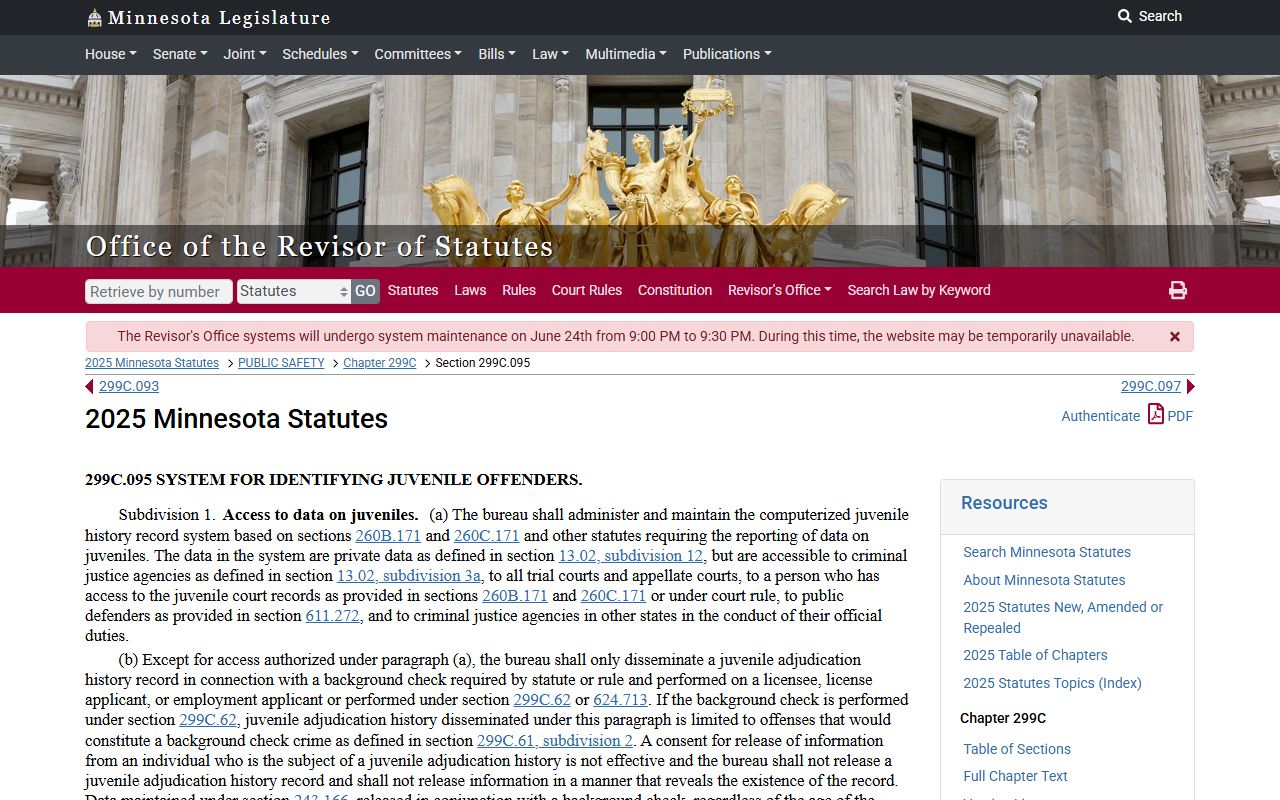This screenshot has height=800, width=1280.
Task: Click the Office of the Revisor of Statutes title
Action: (x=319, y=246)
